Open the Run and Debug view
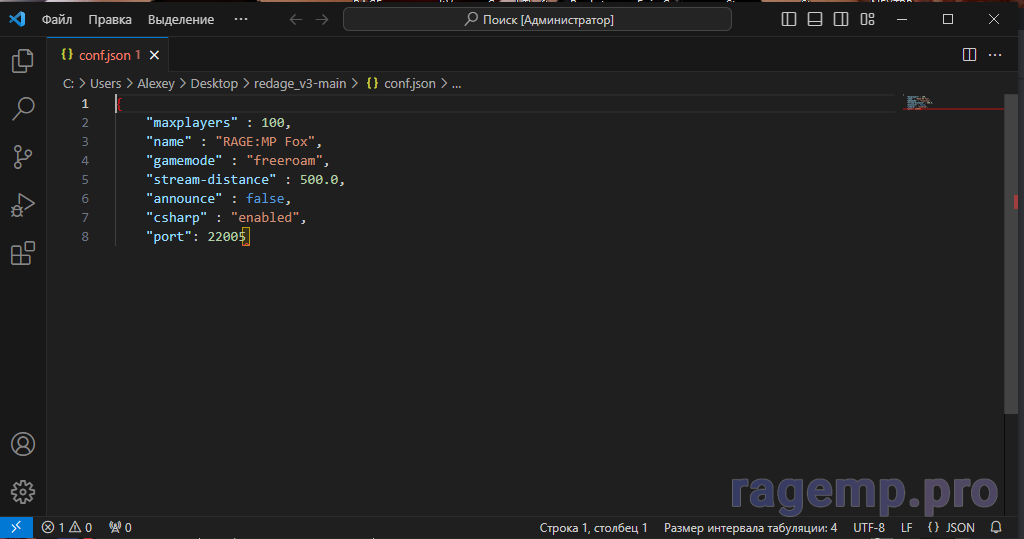Image resolution: width=1024 pixels, height=539 pixels. 22,206
